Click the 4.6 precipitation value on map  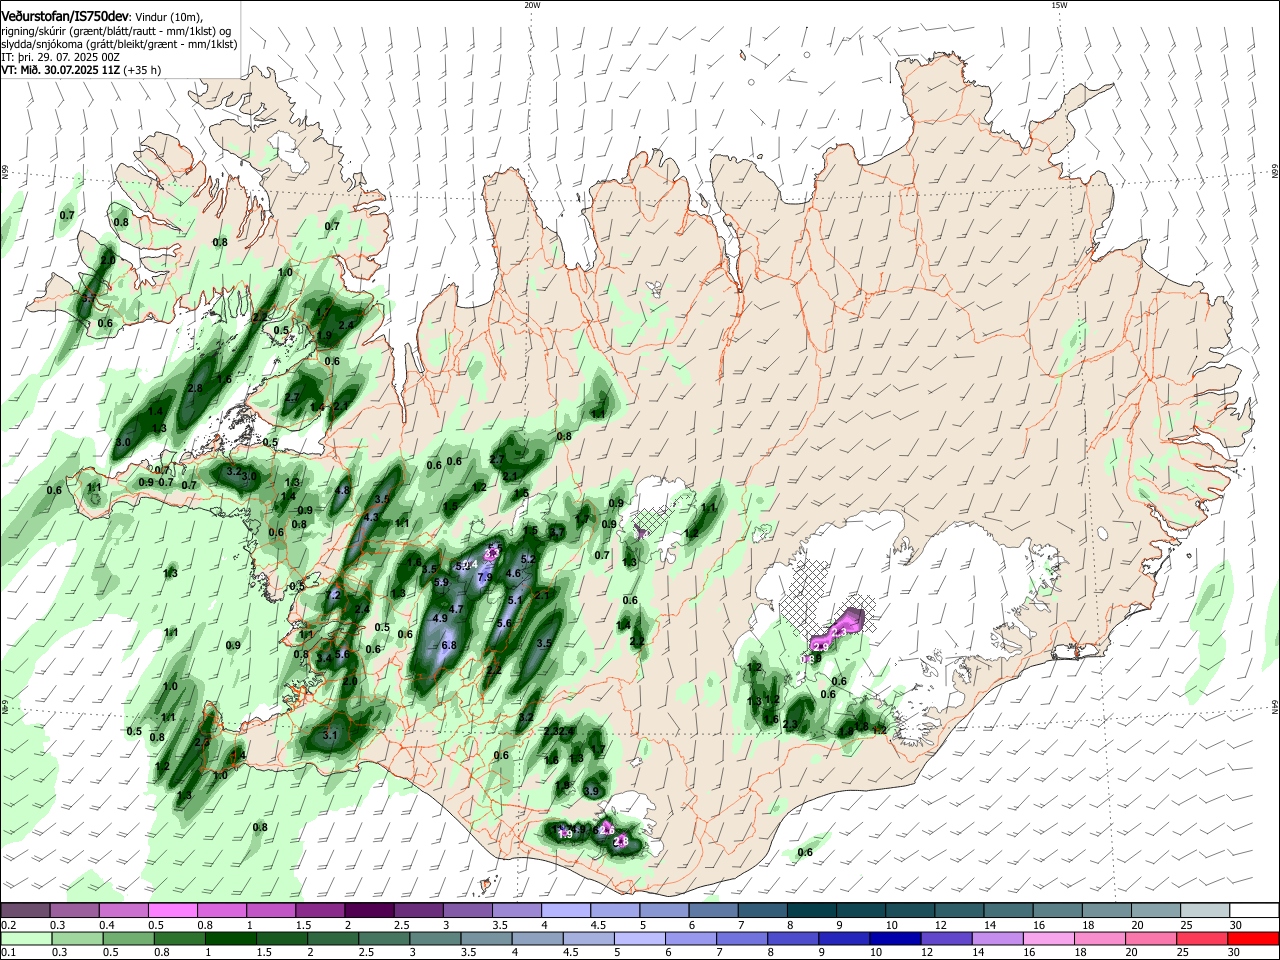pyautogui.click(x=514, y=573)
